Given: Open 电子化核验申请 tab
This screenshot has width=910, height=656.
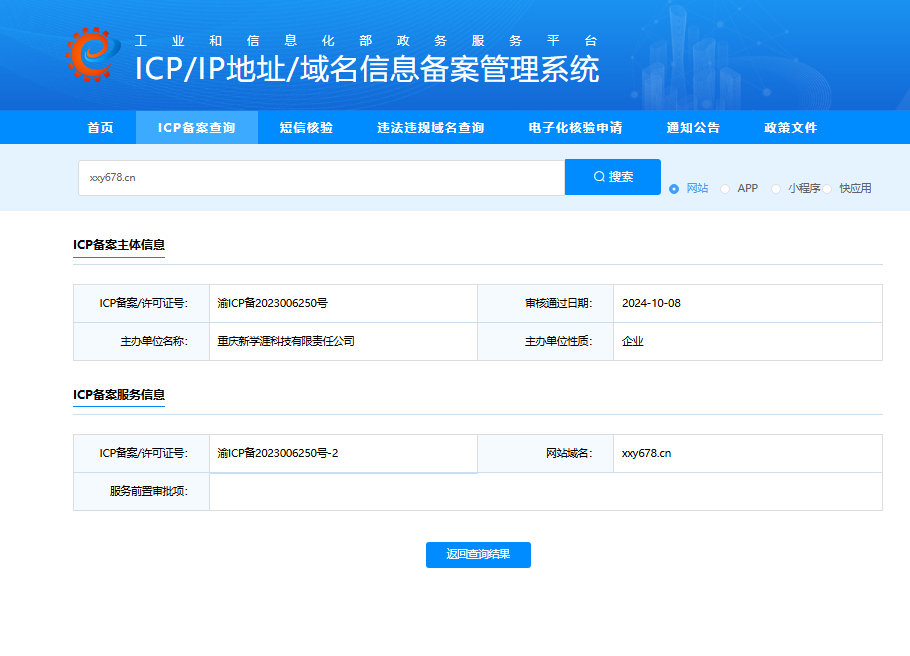Looking at the screenshot, I should coord(575,128).
